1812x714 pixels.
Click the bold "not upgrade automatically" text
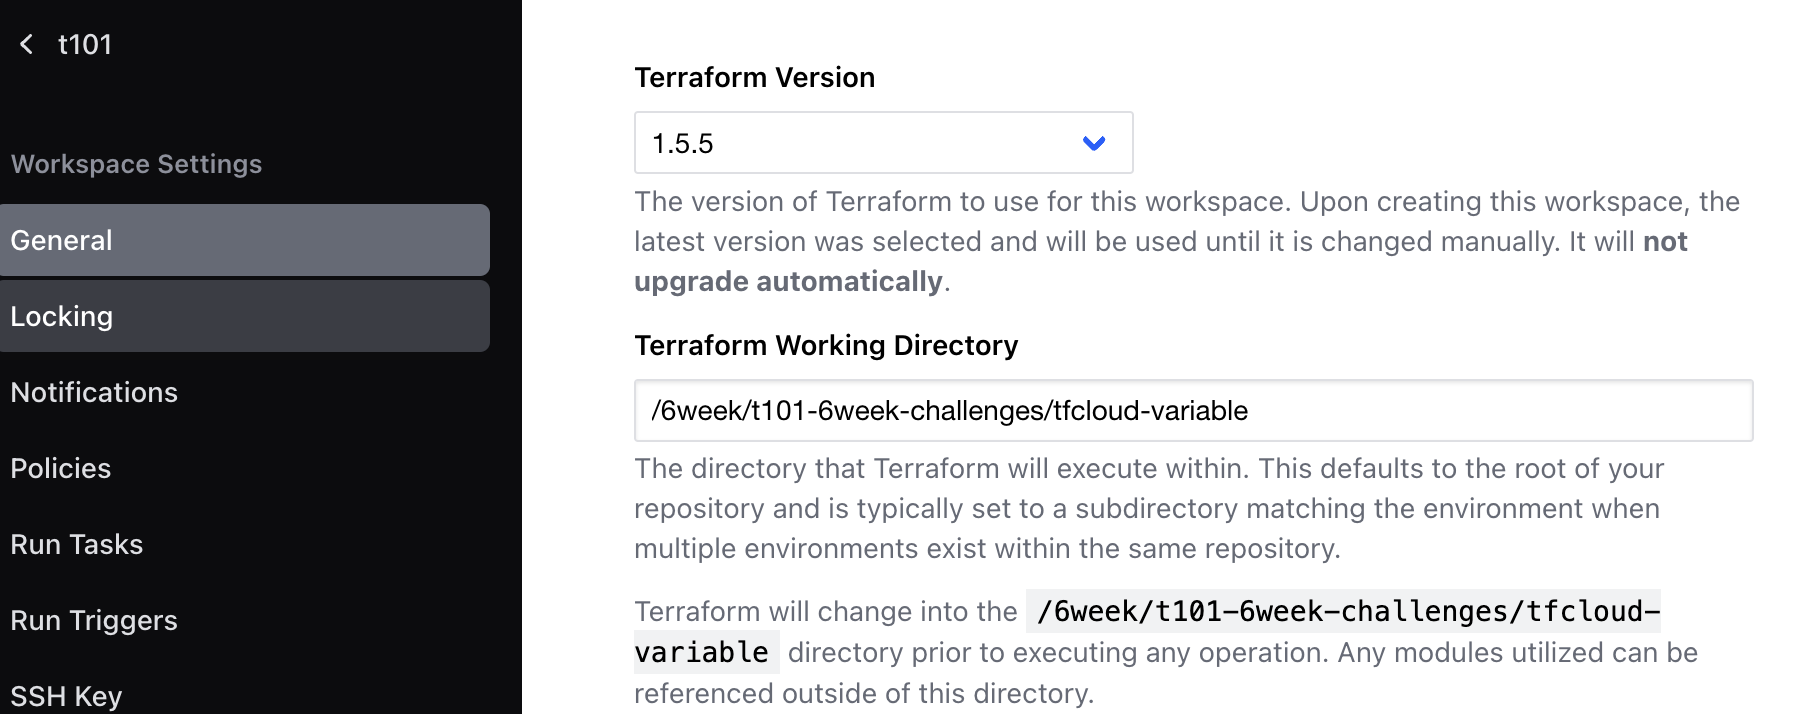pos(788,281)
